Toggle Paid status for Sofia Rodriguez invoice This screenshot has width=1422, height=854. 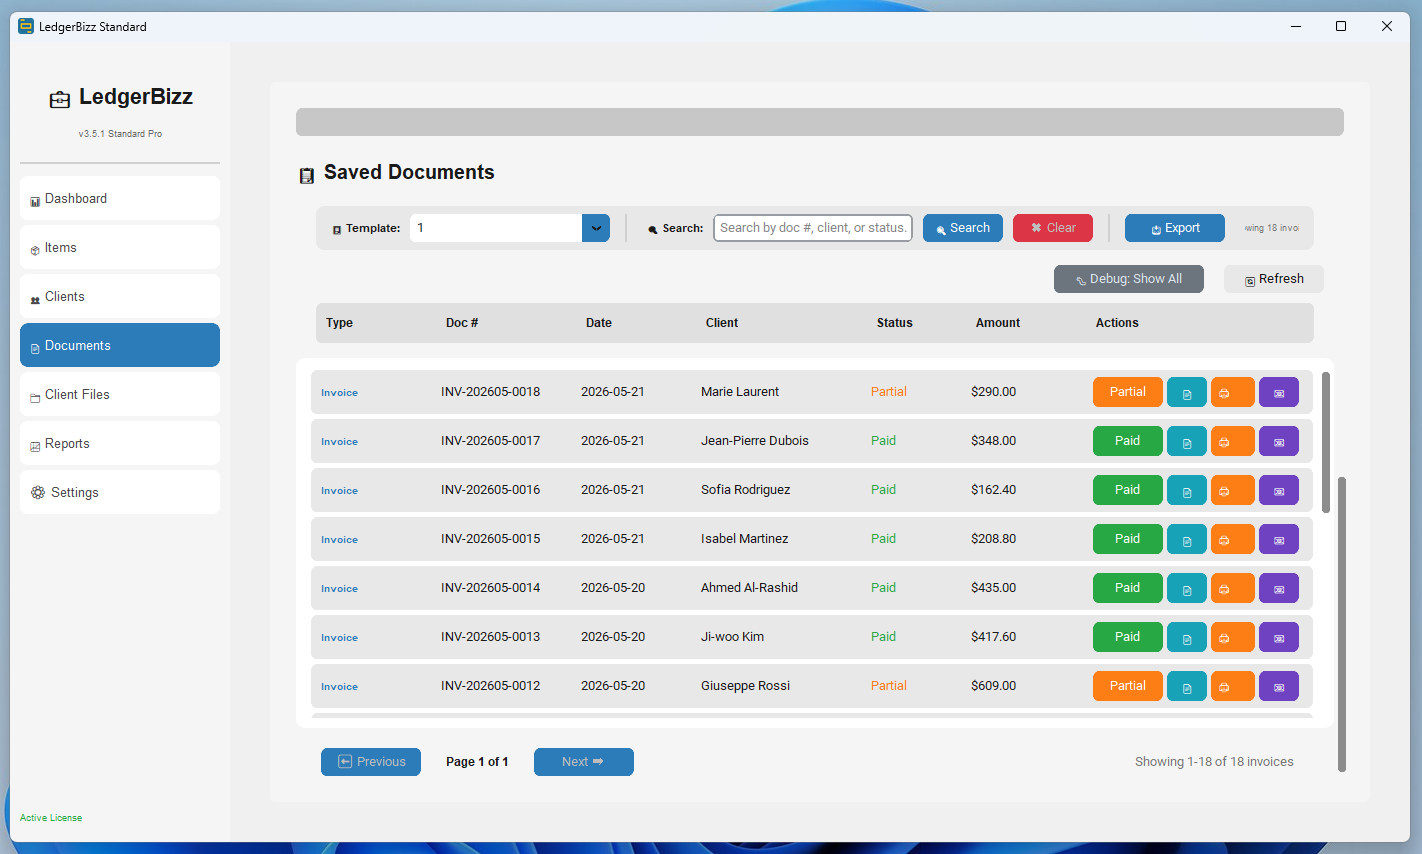[1128, 490]
